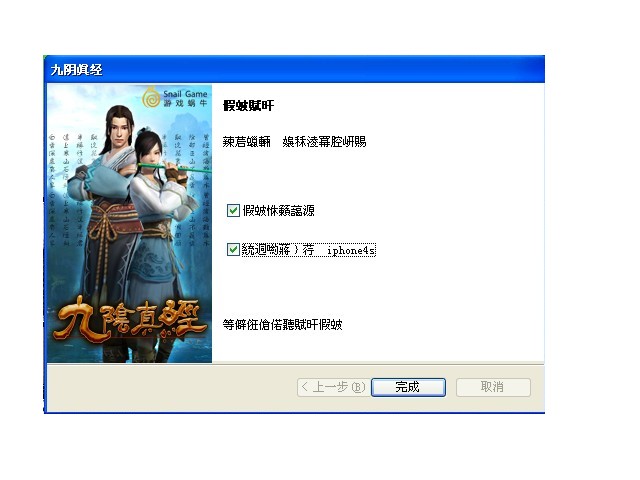640x480 pixels.
Task: Click the instruction text above the button bar
Action: click(x=282, y=325)
